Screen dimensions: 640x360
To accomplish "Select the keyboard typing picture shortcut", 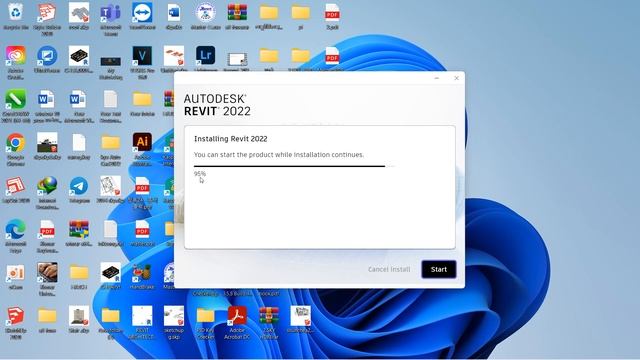I will tap(47, 279).
